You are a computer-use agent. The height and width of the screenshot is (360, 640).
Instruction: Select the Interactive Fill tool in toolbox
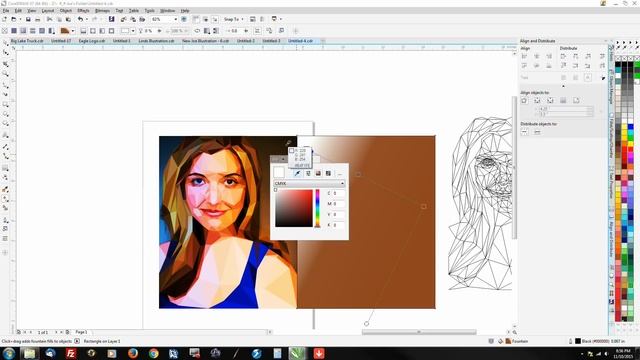[5, 199]
